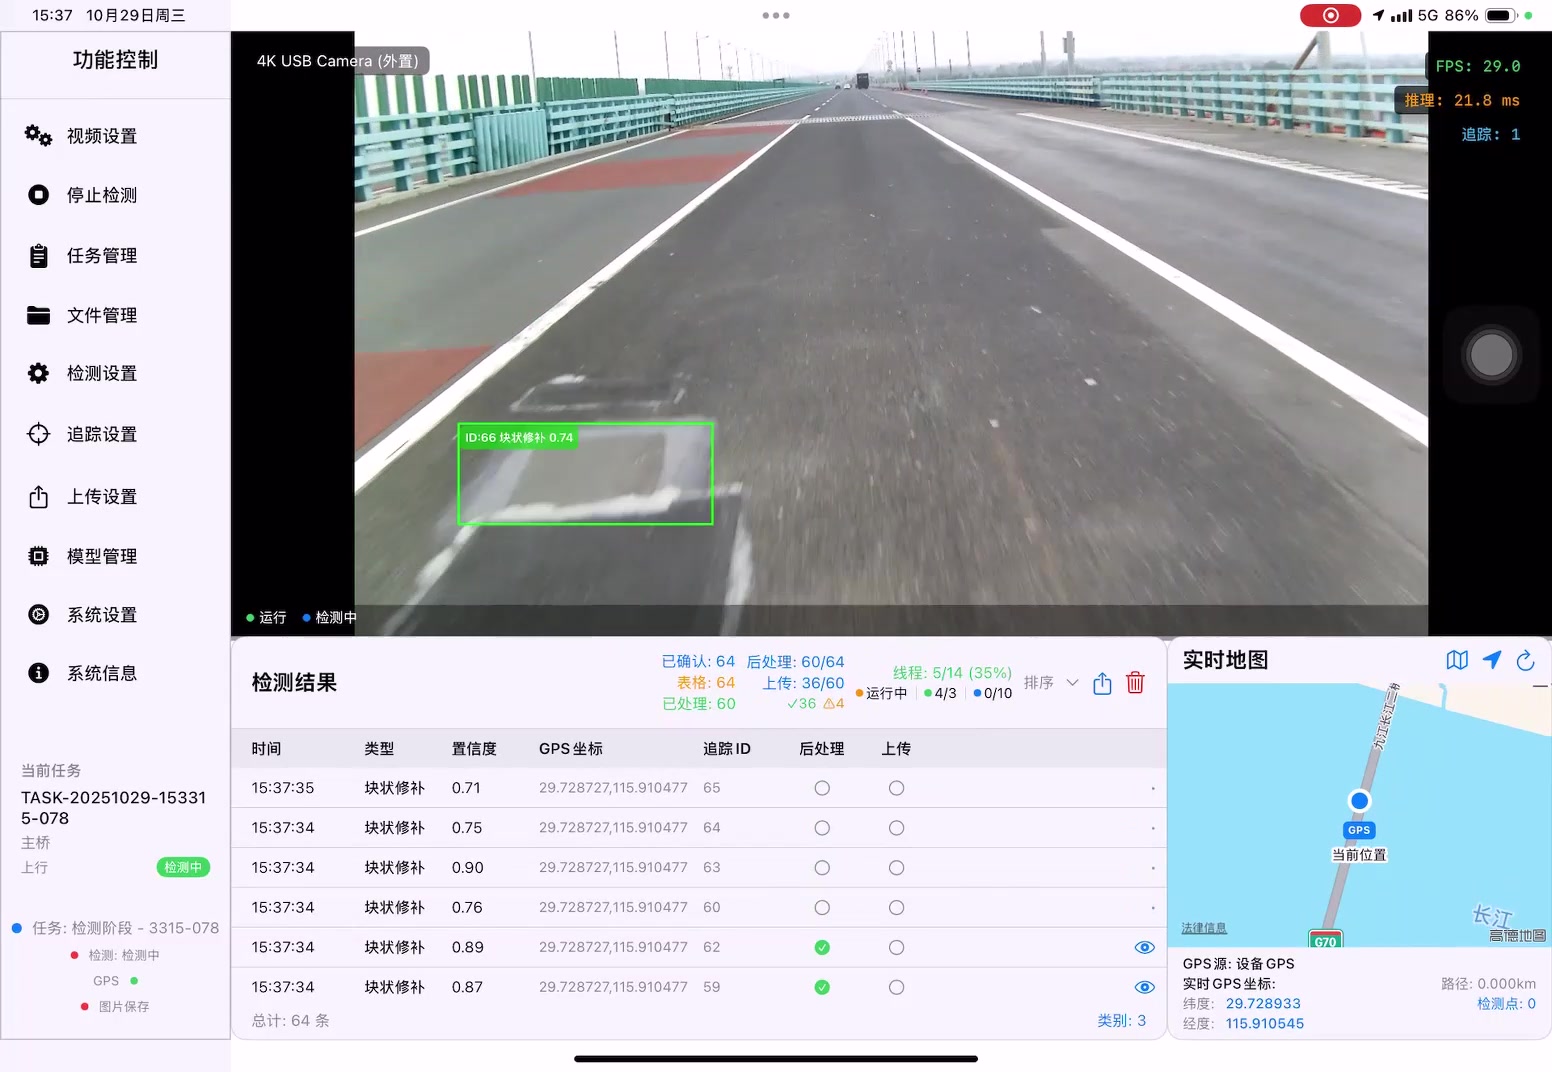Click 后处理: 60/64 statistic
The width and height of the screenshot is (1552, 1072).
coord(796,662)
